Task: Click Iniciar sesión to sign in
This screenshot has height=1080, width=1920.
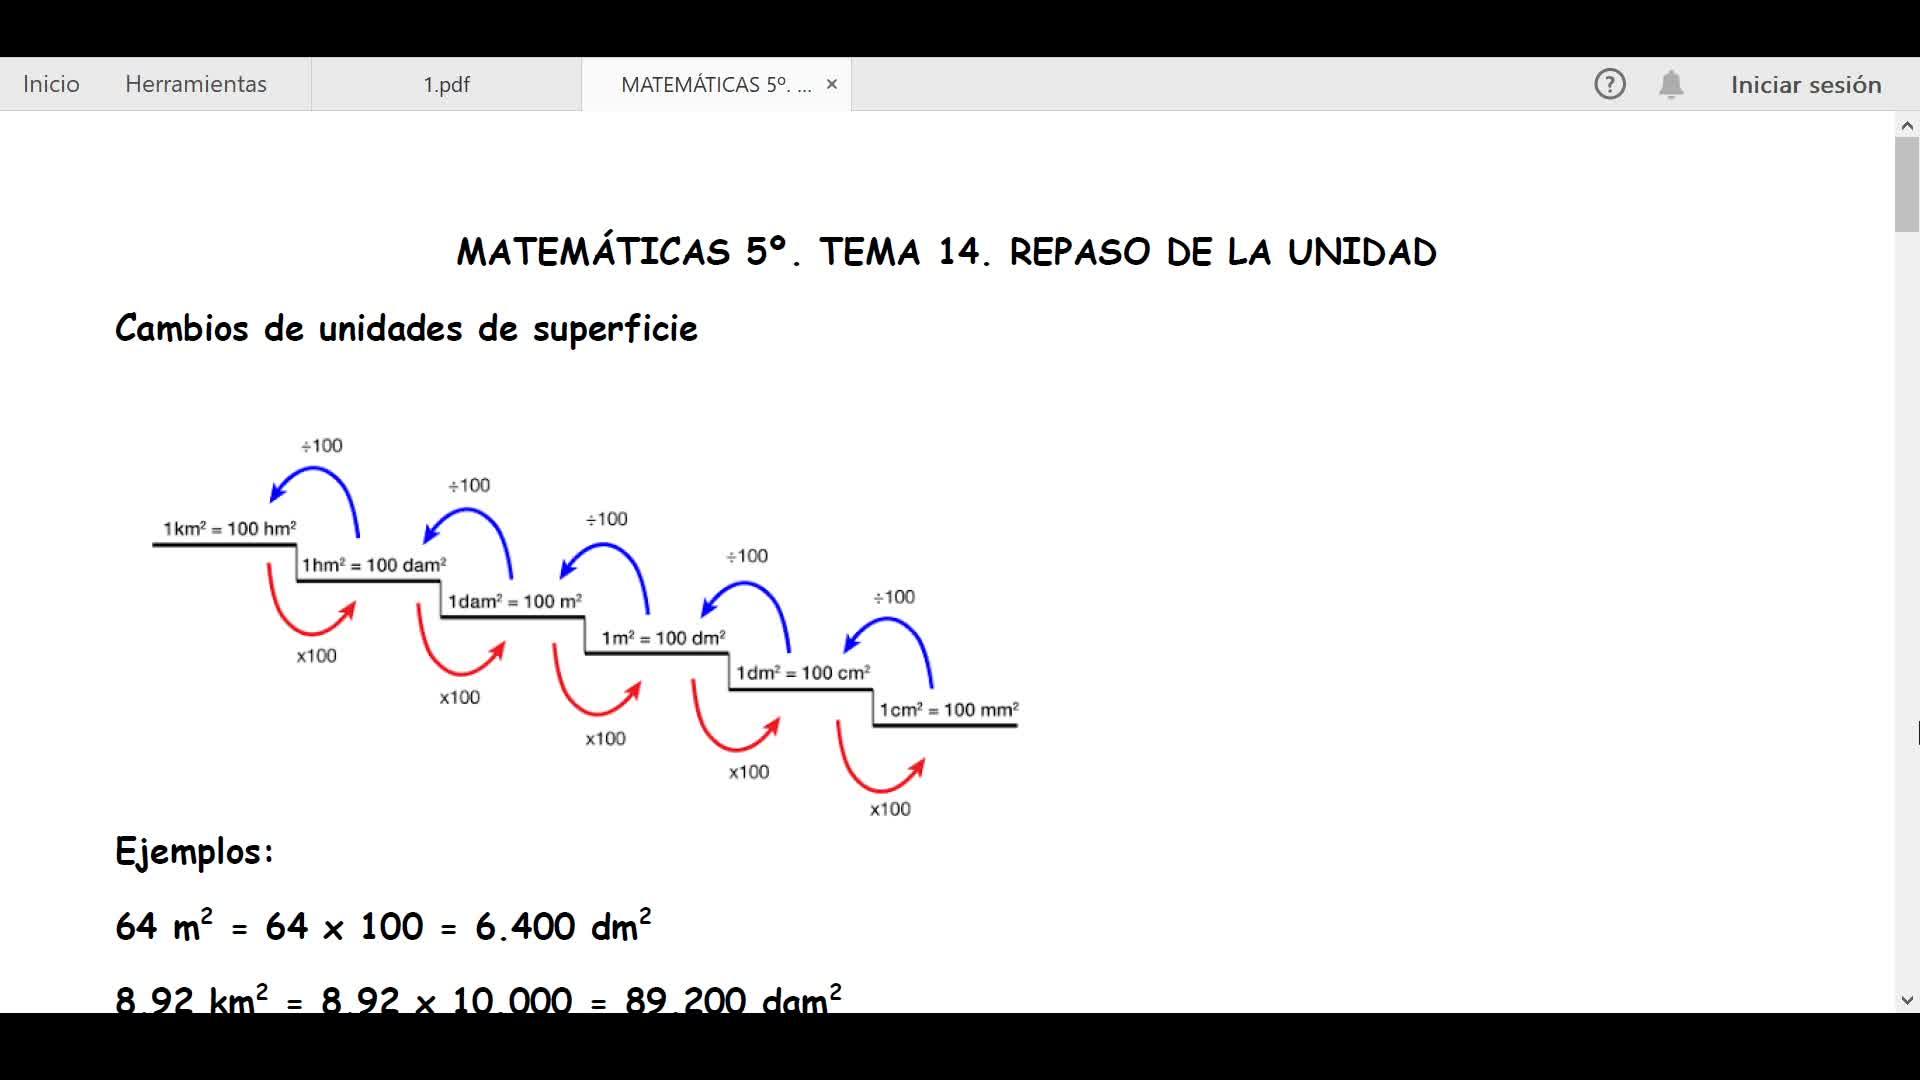Action: (1805, 85)
